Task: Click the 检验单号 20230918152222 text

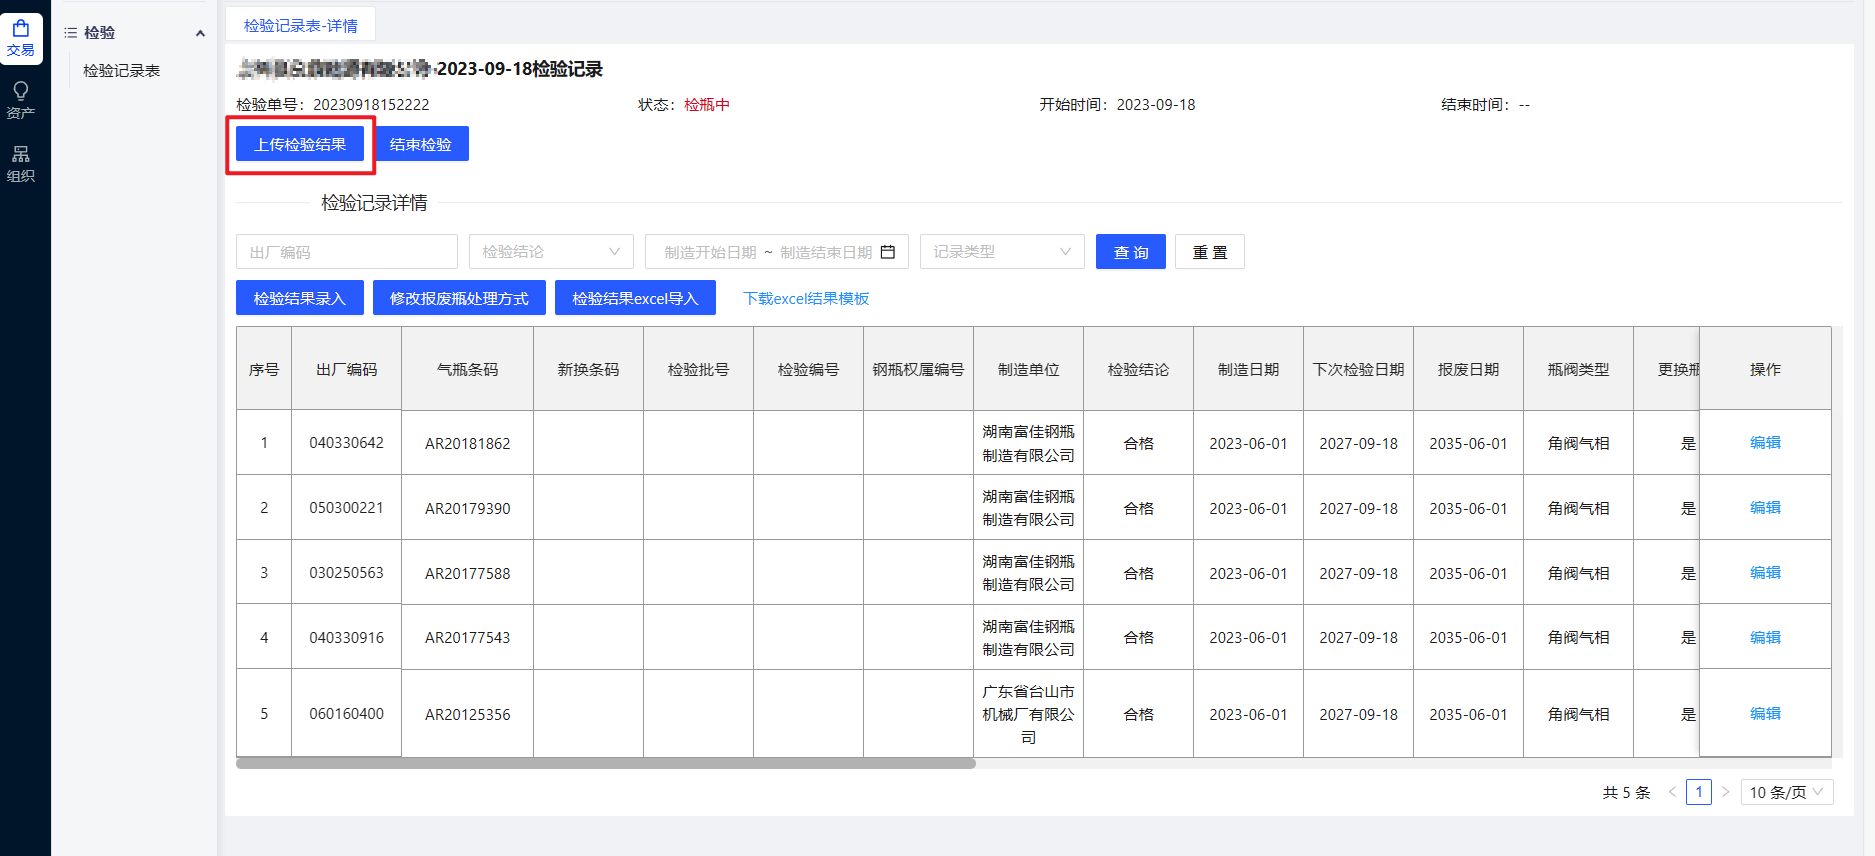Action: tap(333, 104)
